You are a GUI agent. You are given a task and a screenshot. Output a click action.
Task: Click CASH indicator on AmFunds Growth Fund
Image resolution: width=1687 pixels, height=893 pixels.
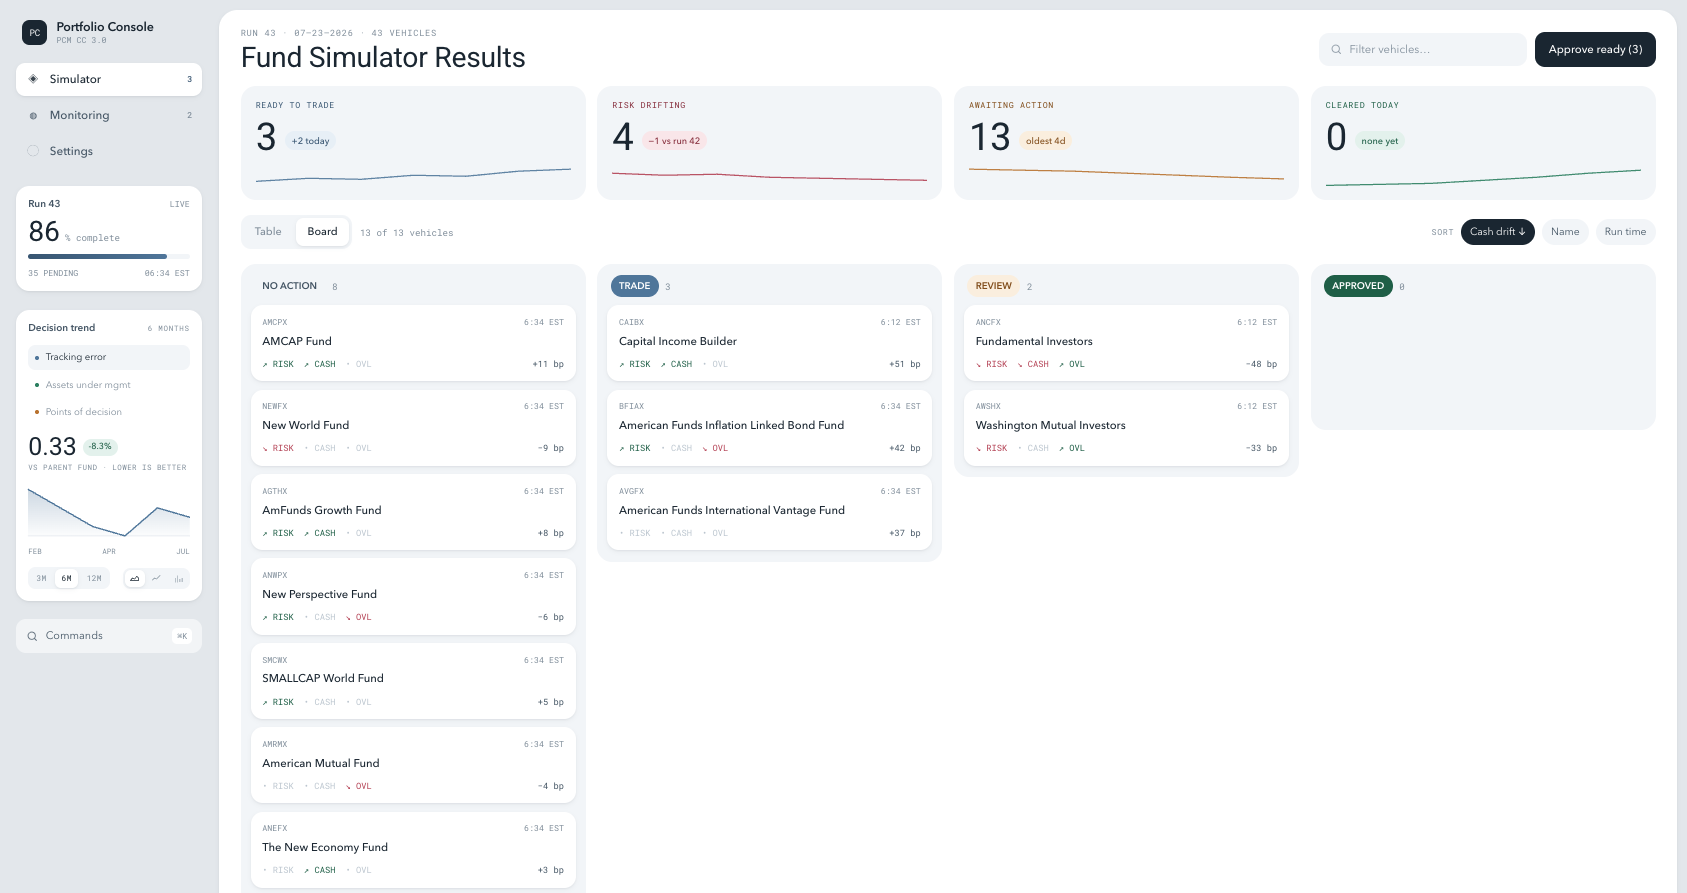(320, 533)
